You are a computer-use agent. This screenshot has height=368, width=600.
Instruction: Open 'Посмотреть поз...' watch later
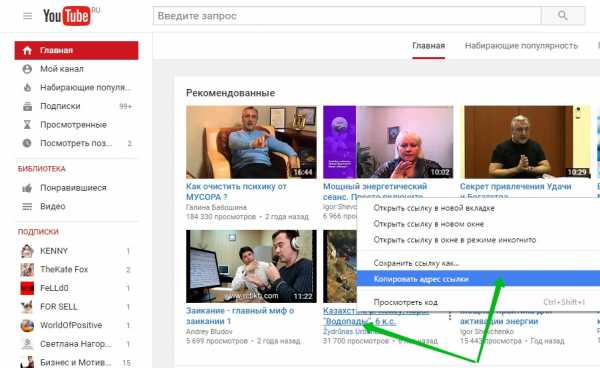(76, 143)
